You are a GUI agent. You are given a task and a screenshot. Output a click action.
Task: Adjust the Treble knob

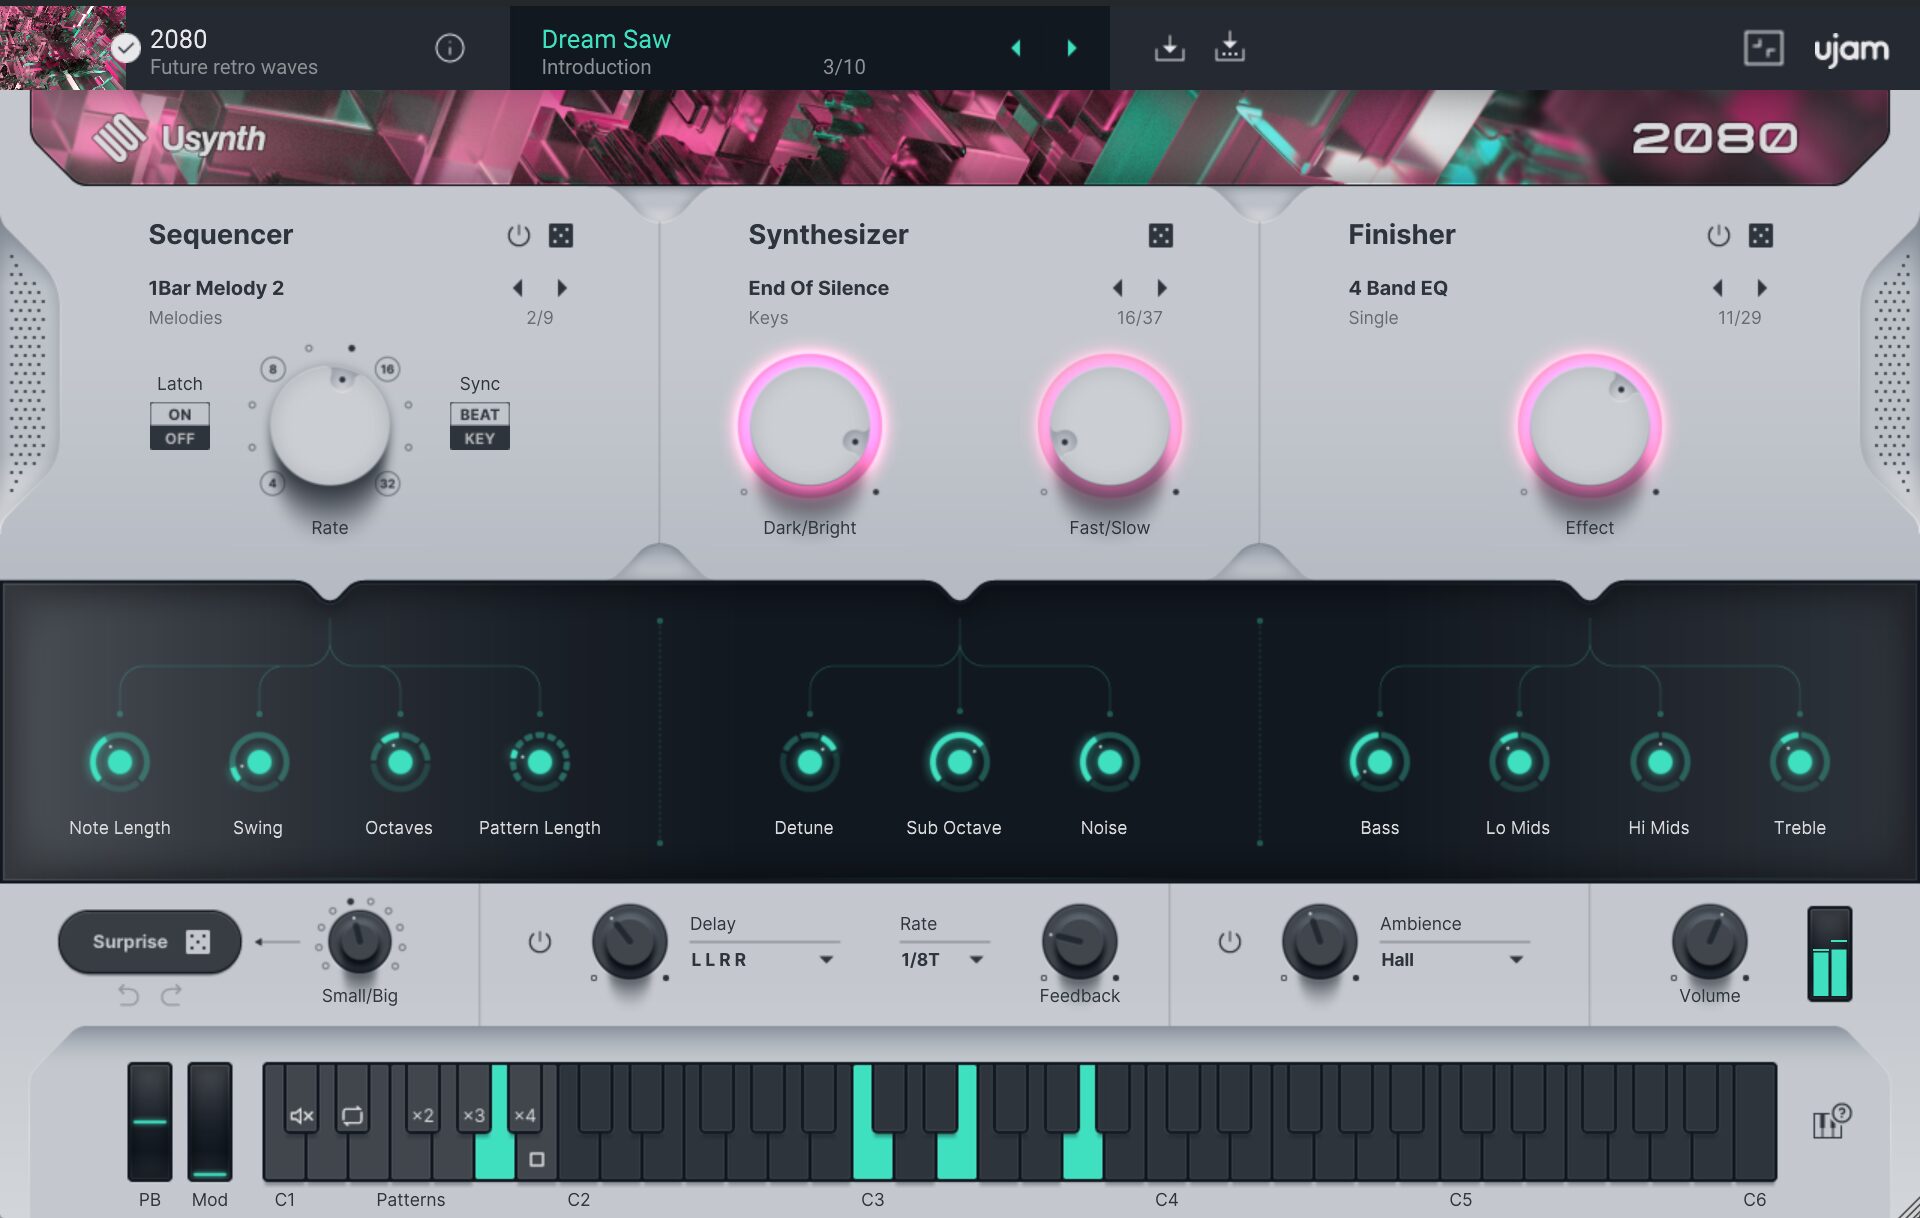click(1800, 762)
